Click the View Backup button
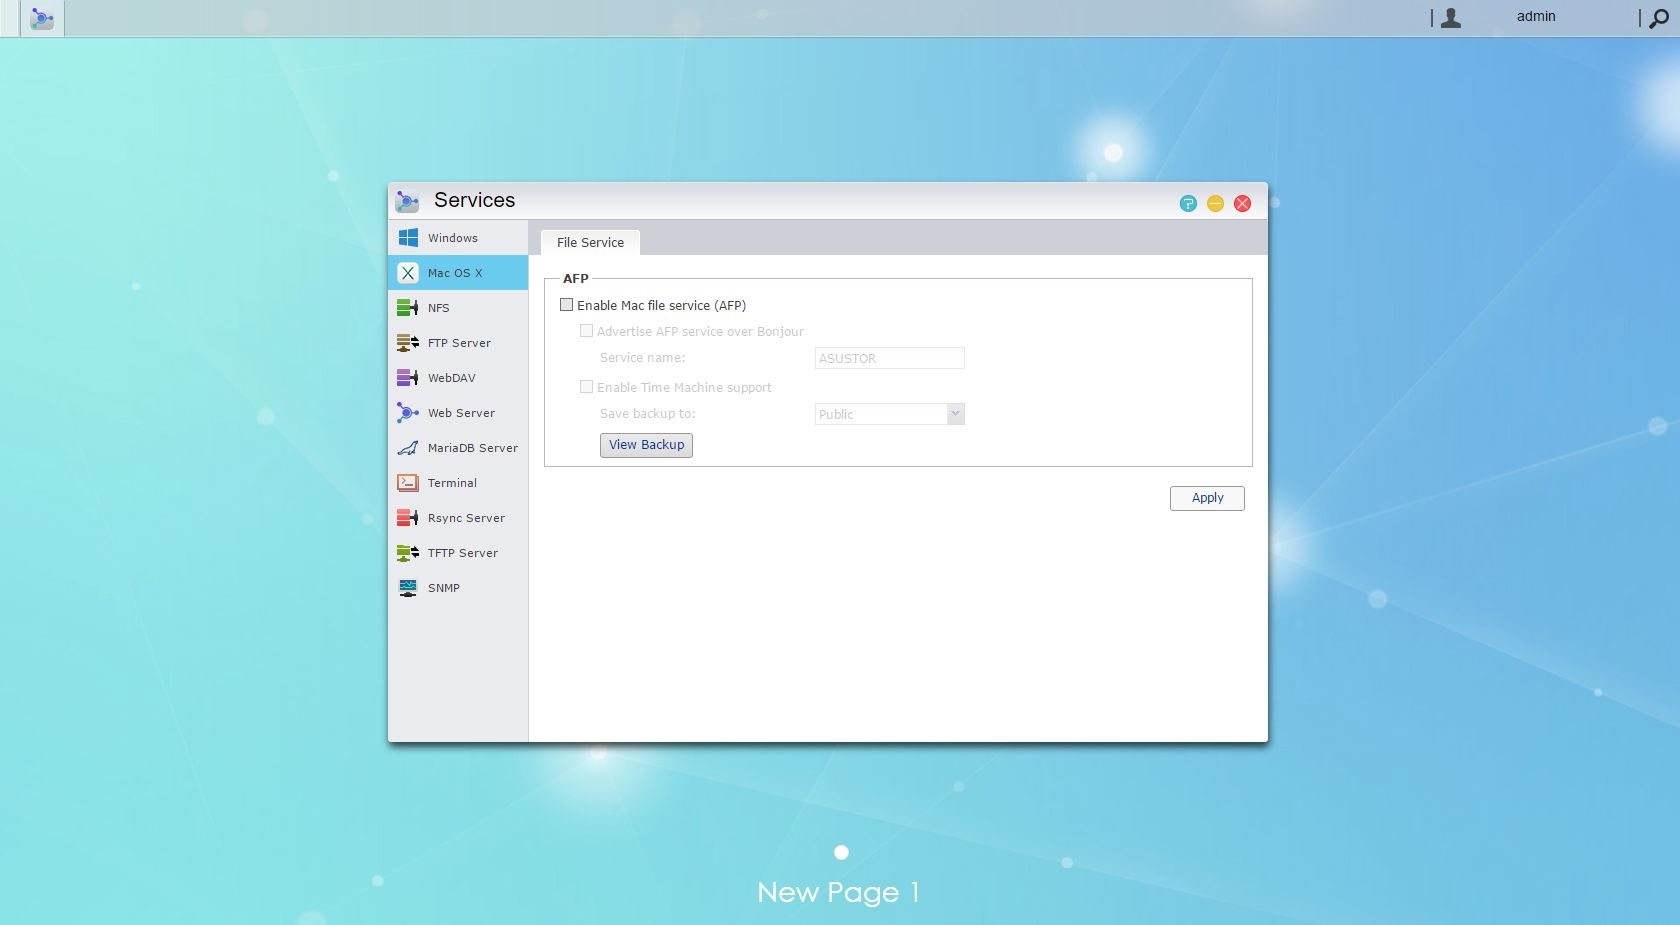 point(646,445)
